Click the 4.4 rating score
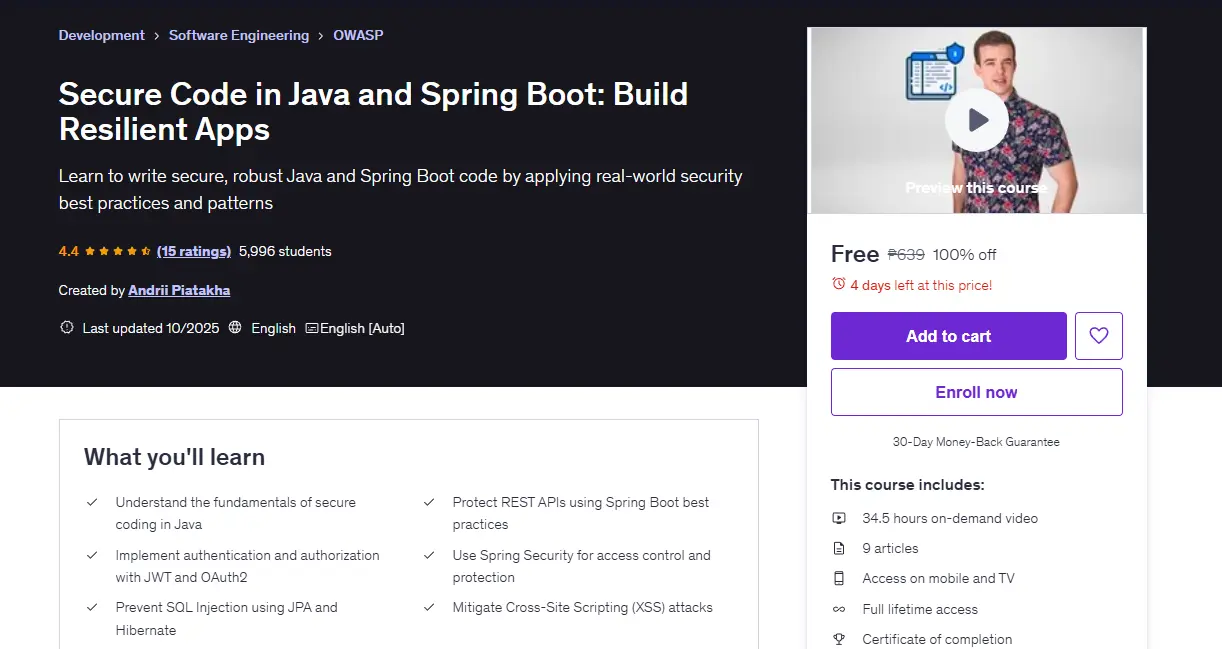 coord(69,251)
